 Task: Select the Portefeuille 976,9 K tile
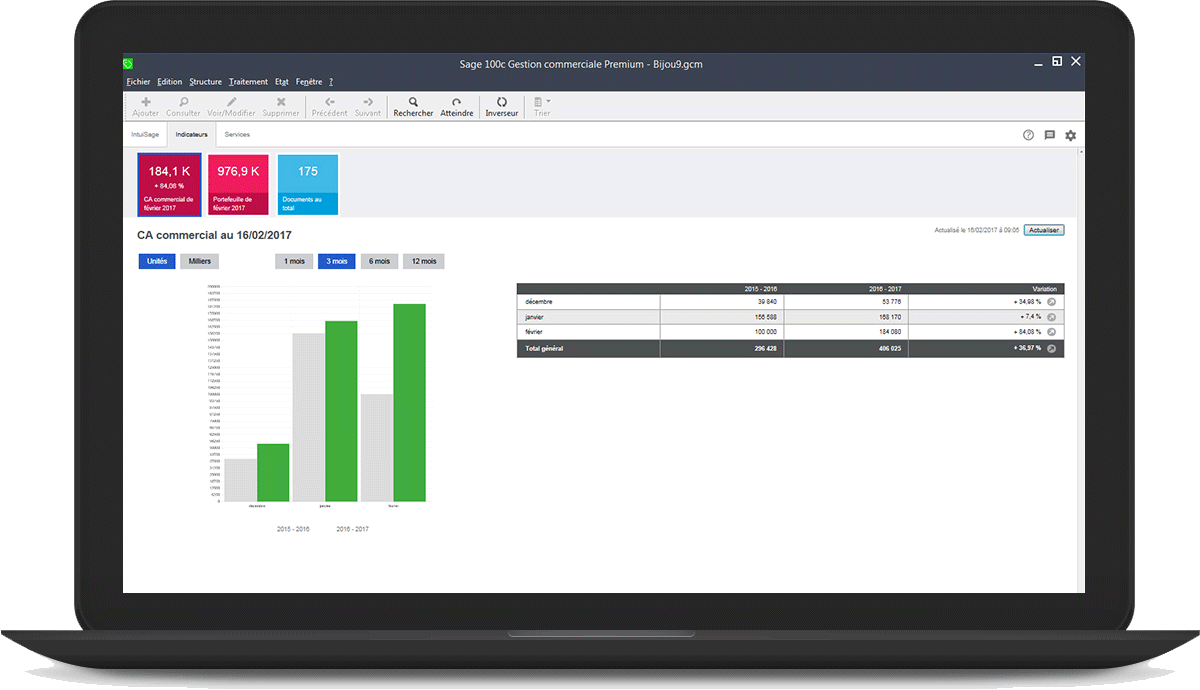point(238,184)
